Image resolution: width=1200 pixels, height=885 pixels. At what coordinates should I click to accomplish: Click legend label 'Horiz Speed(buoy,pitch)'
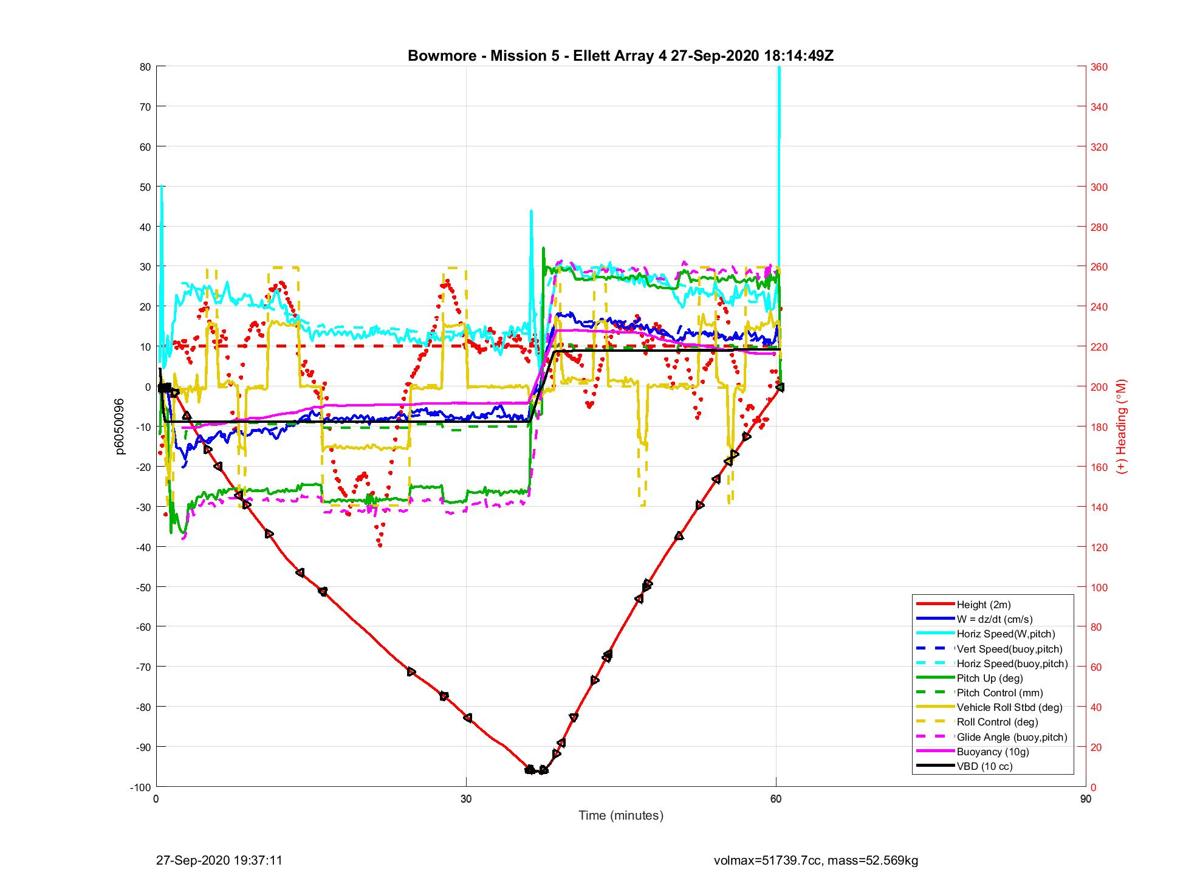1012,664
